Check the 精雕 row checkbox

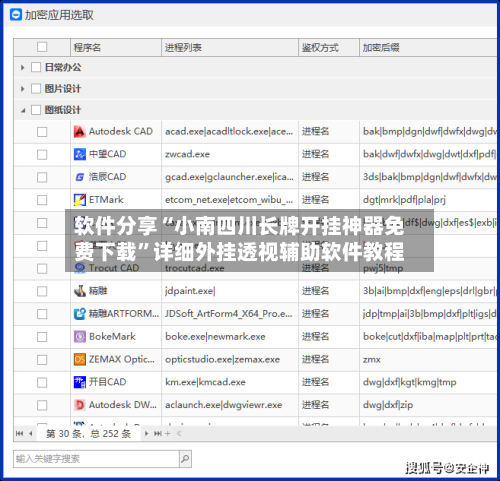click(x=42, y=291)
